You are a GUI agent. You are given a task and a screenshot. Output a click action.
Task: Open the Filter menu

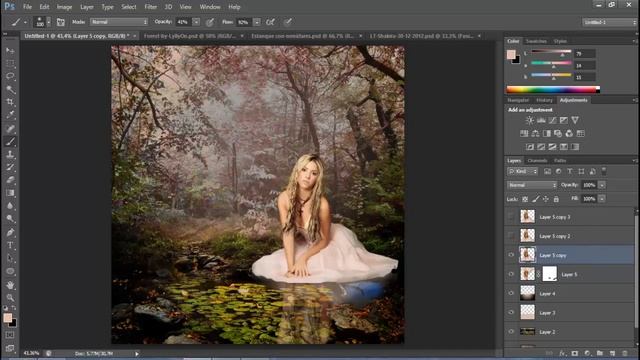[151, 7]
